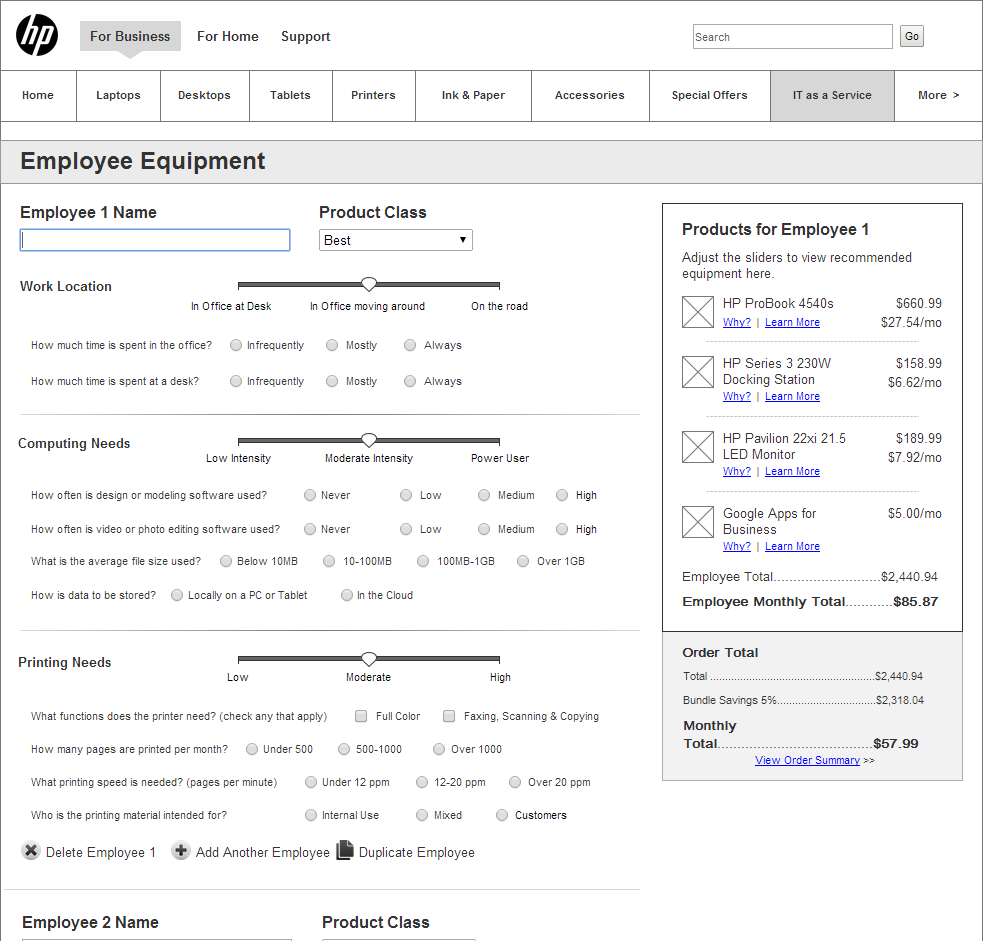The width and height of the screenshot is (983, 941).
Task: Click the Delete Employee 1 icon
Action: 30,852
